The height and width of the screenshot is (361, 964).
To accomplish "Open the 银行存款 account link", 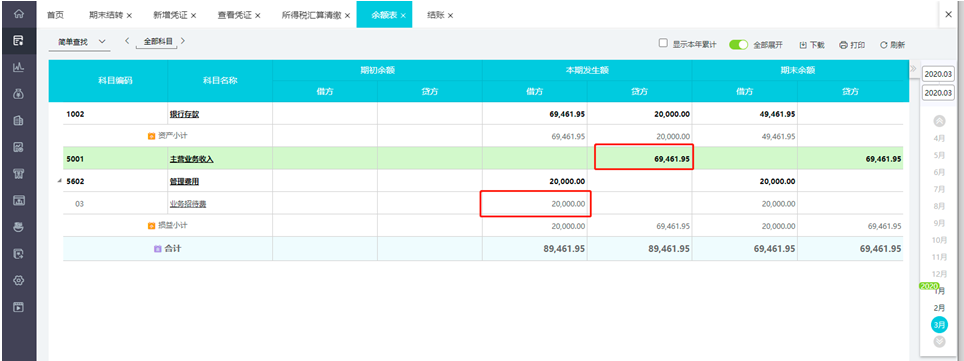I will pyautogui.click(x=184, y=114).
